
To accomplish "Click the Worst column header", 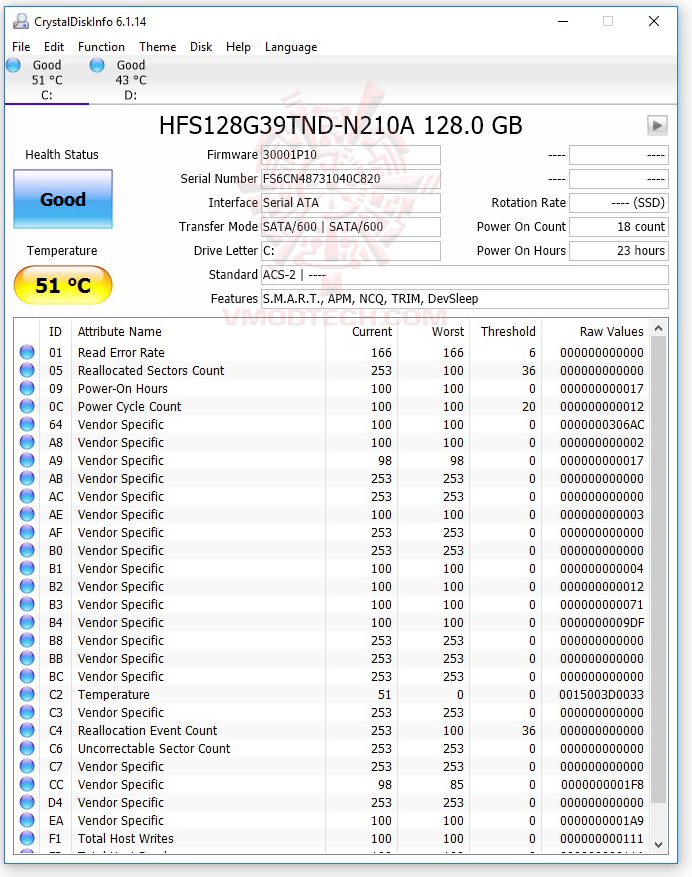I will (x=434, y=332).
